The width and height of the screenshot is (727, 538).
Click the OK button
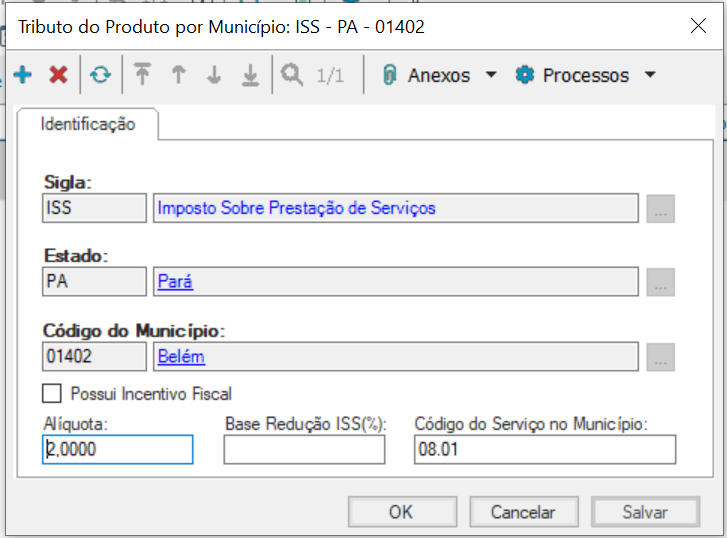pos(402,512)
